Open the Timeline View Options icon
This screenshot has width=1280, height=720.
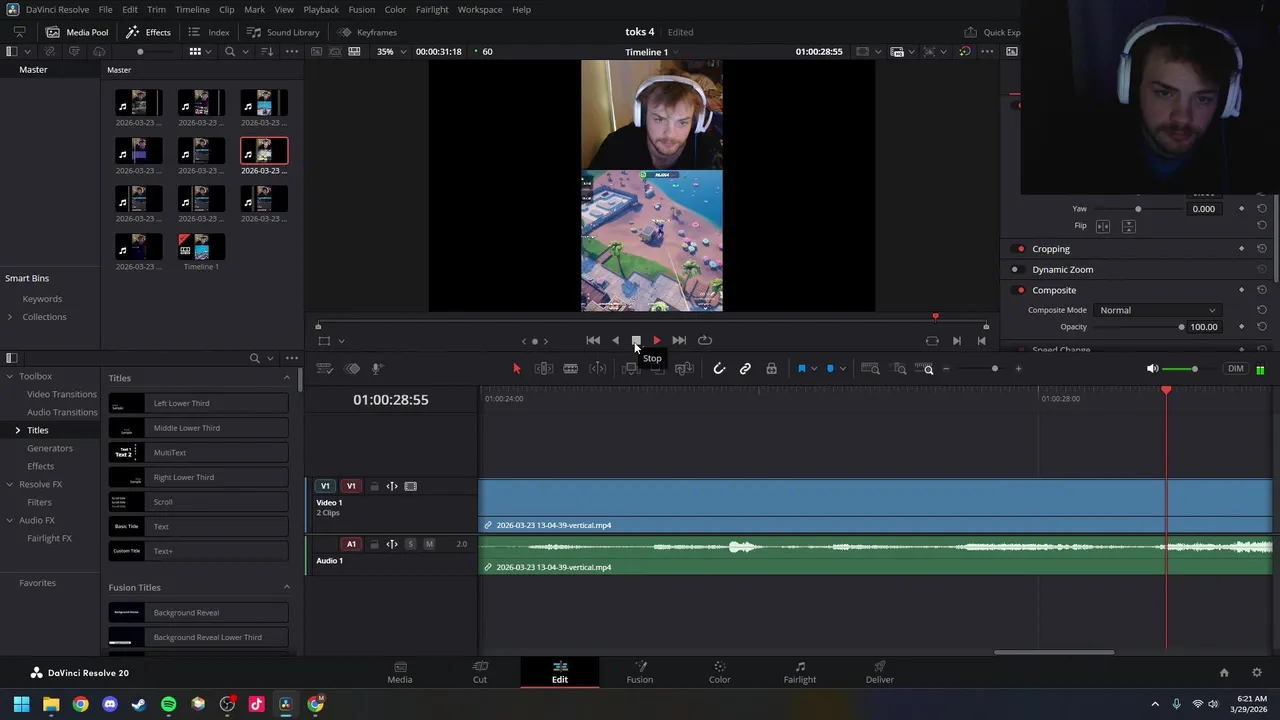[324, 369]
